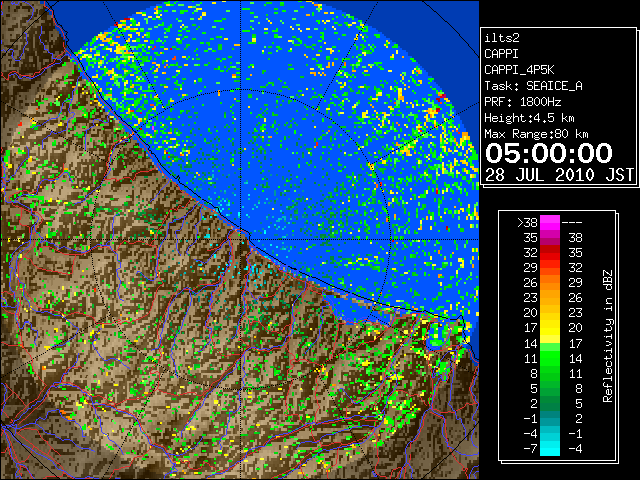Image resolution: width=640 pixels, height=480 pixels.
Task: Click the magenta >38 dBZ color swatch
Action: (x=550, y=223)
